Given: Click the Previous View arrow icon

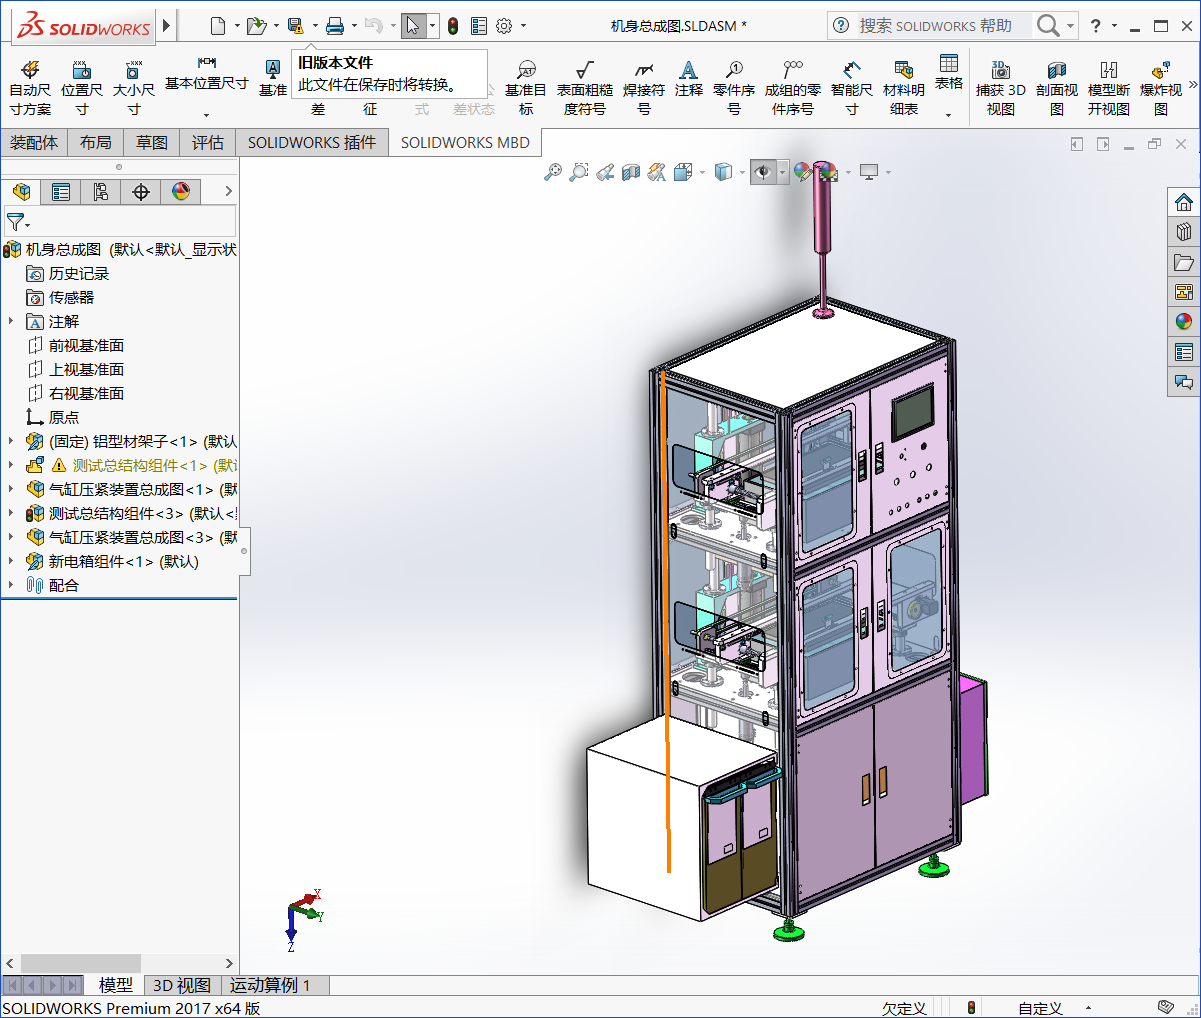Looking at the screenshot, I should 605,172.
